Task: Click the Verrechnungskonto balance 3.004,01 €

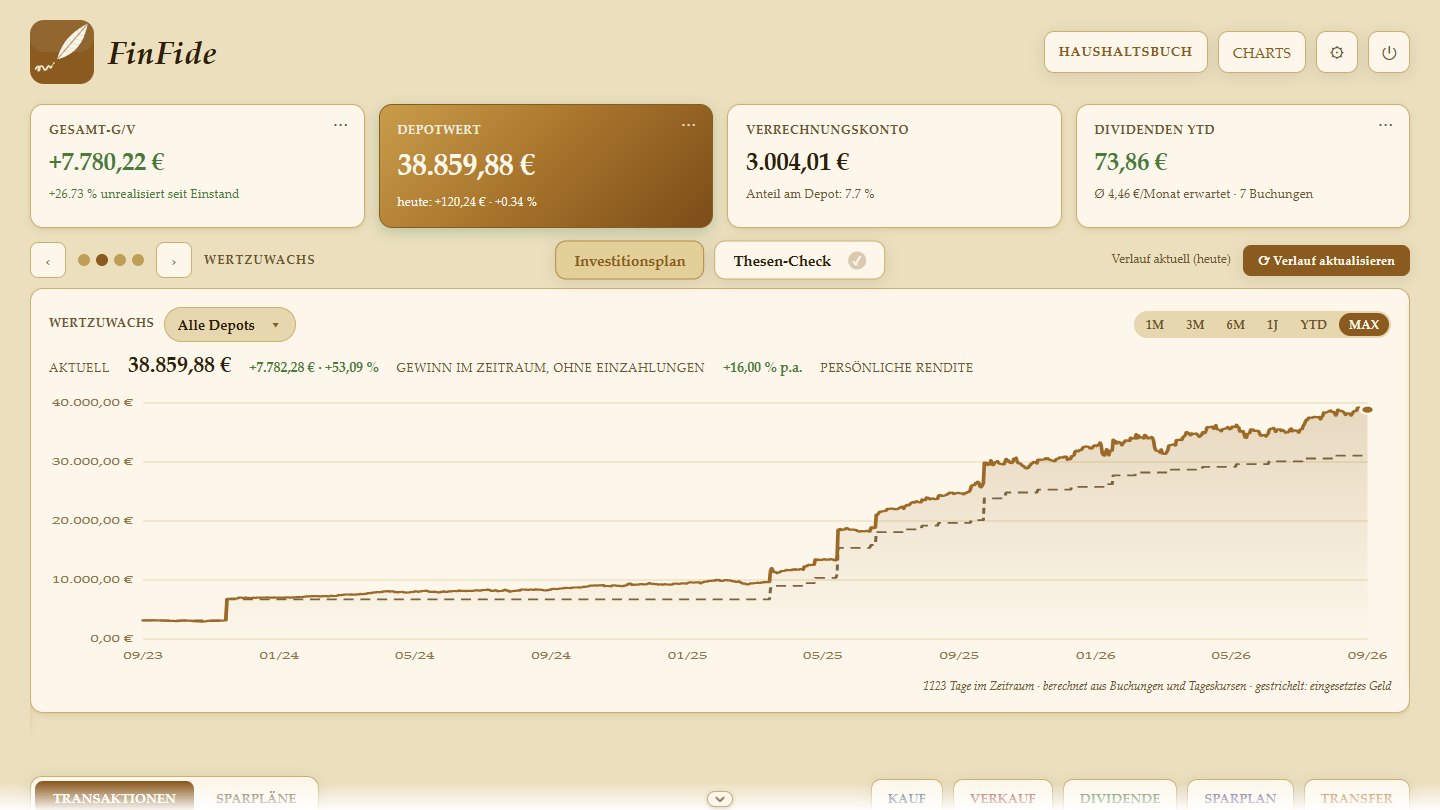Action: (x=798, y=161)
